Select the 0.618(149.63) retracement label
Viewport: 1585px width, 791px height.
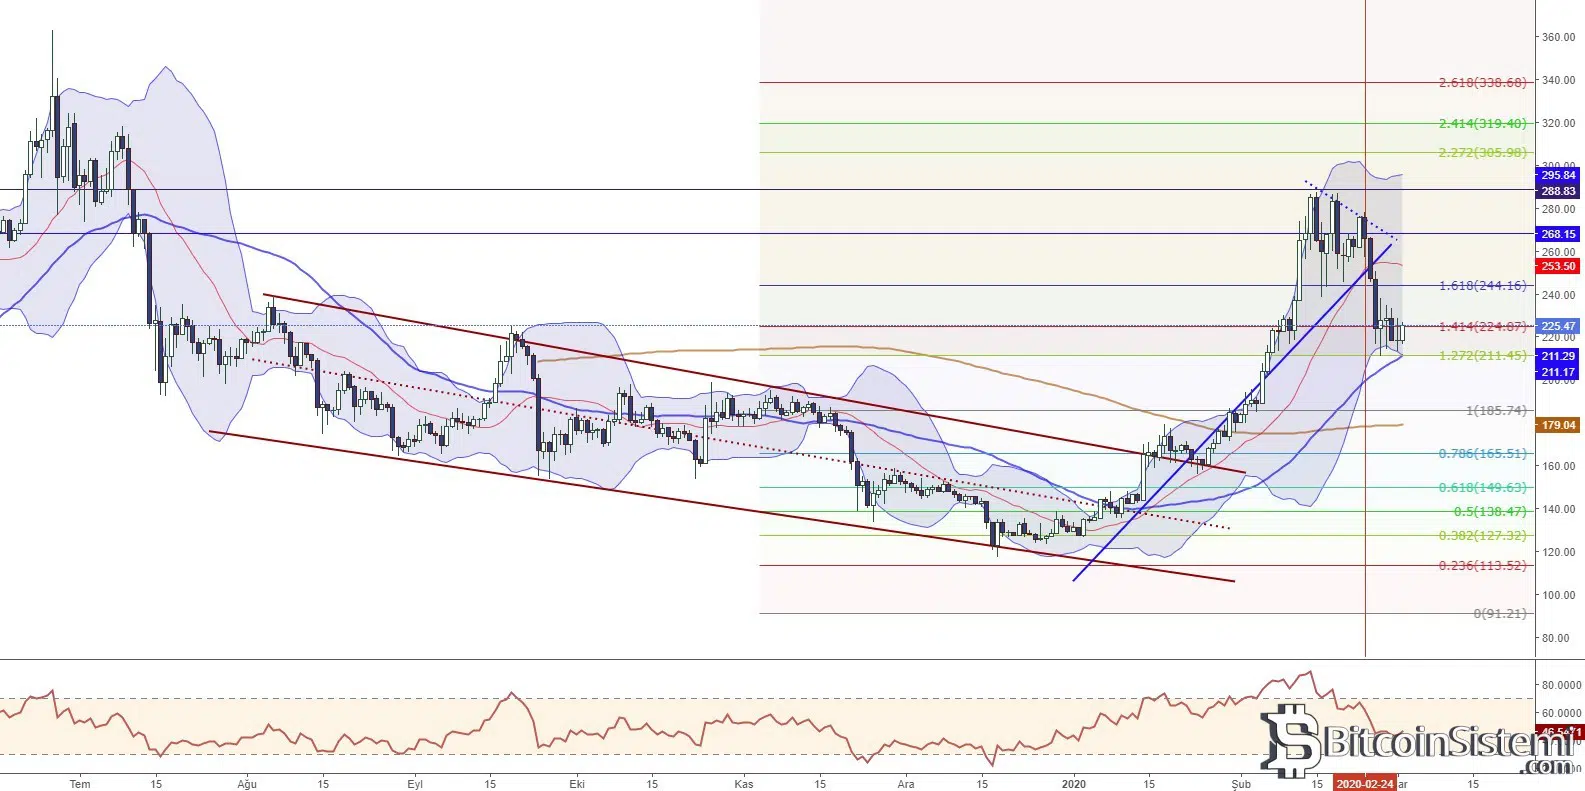[1482, 488]
